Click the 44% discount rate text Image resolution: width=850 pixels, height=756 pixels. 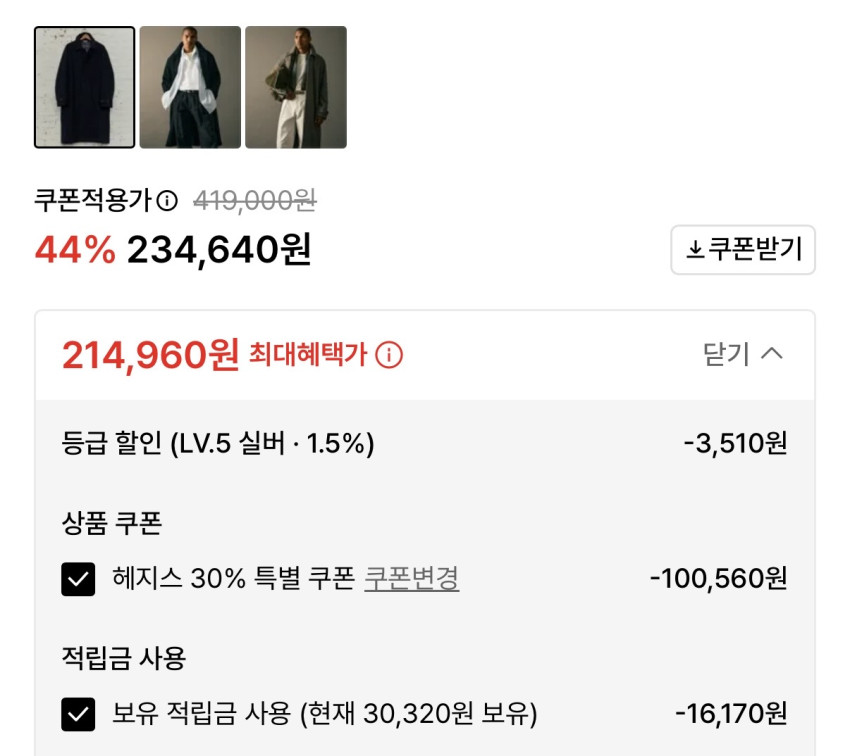[75, 250]
